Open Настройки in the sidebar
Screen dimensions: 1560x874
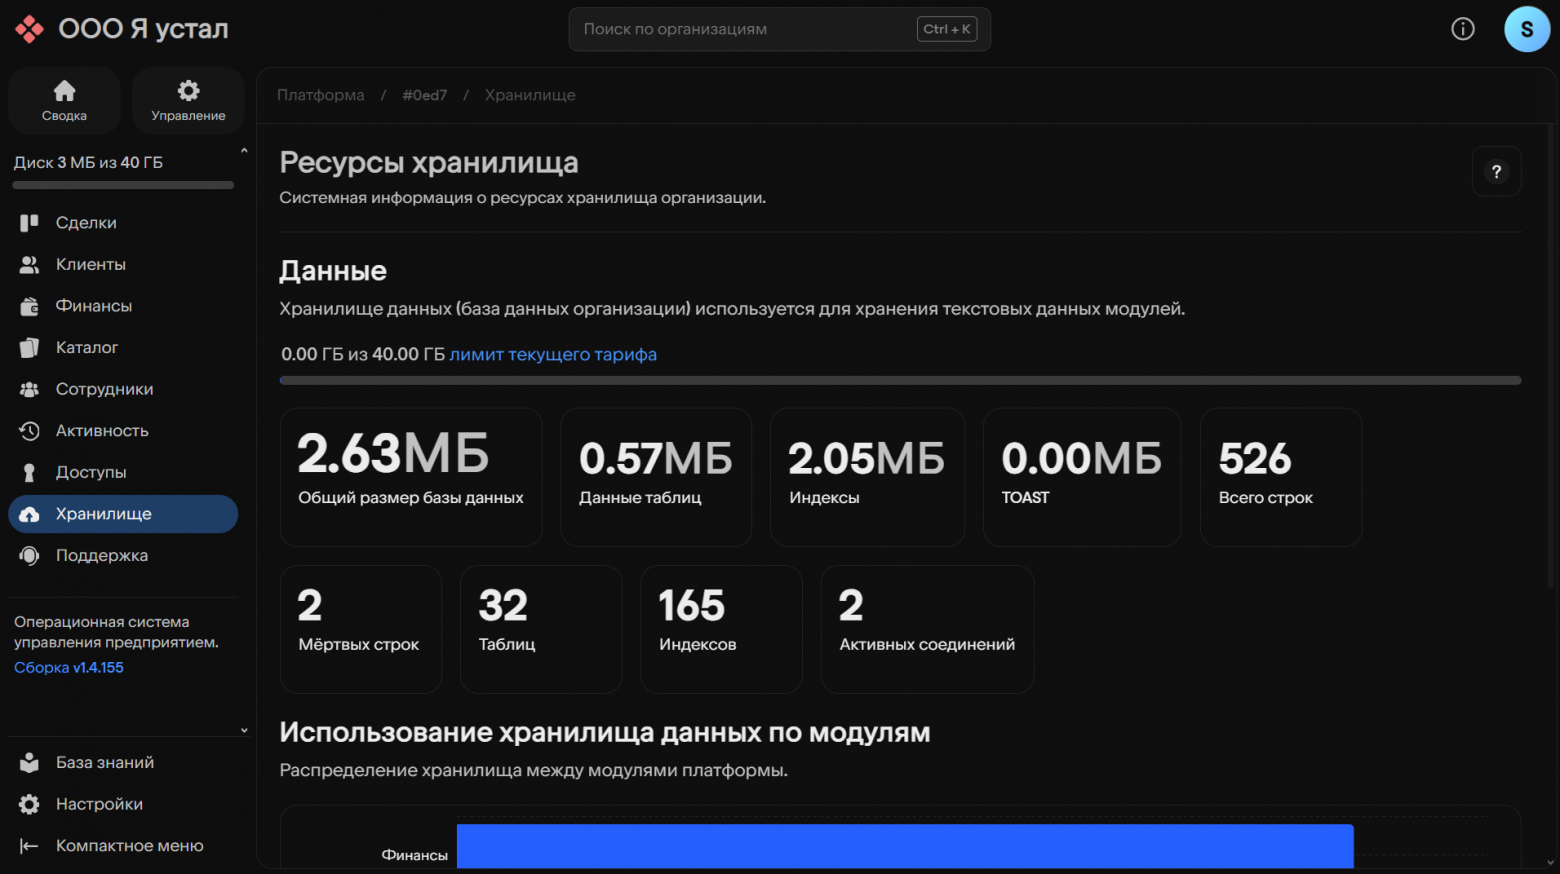click(x=123, y=804)
